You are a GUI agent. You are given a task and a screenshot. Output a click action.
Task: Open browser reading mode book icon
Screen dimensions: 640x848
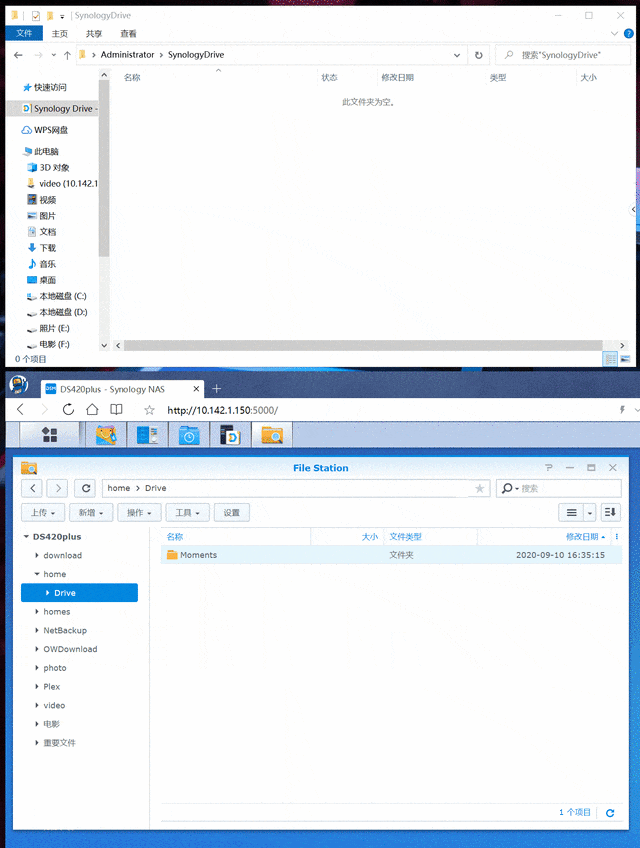pyautogui.click(x=116, y=409)
